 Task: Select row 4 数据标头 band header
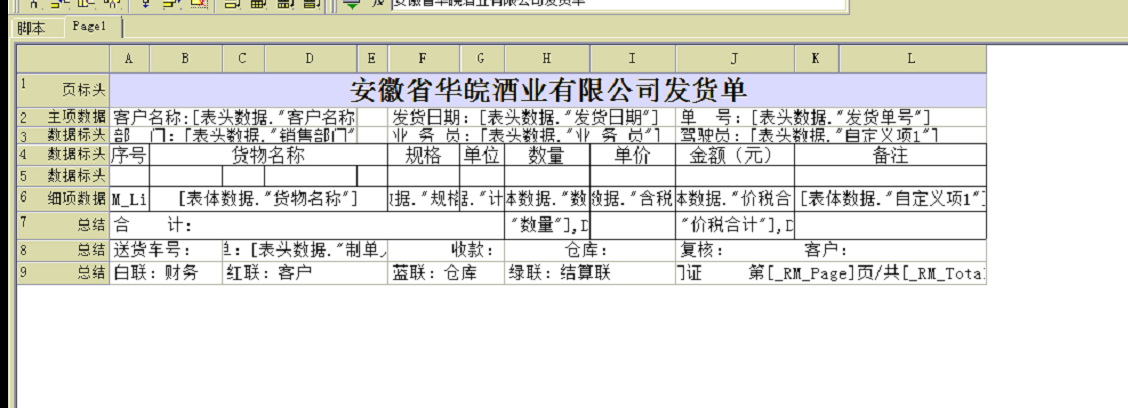tap(63, 155)
